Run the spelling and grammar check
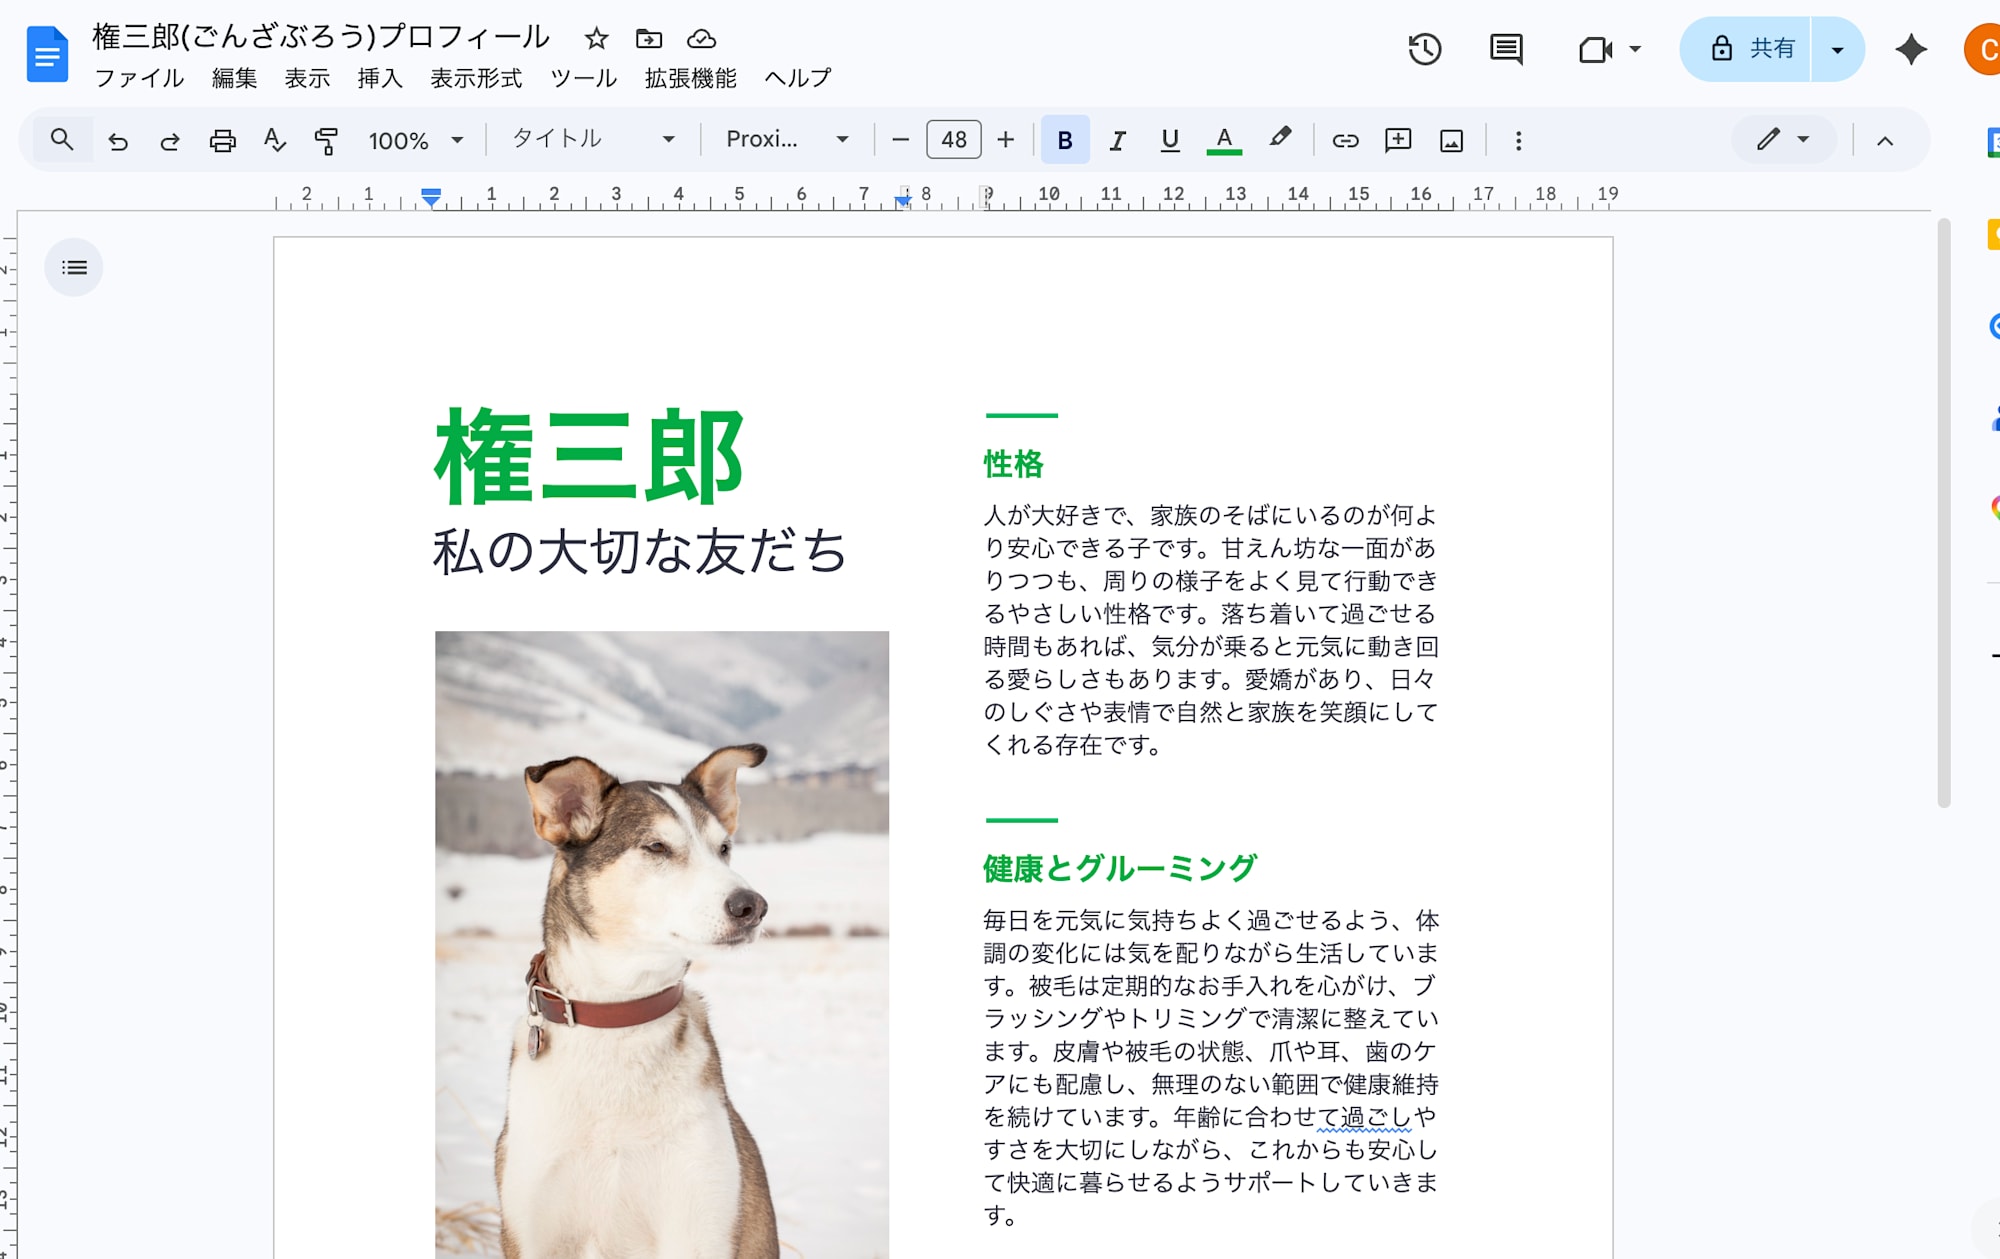2000x1259 pixels. [274, 140]
